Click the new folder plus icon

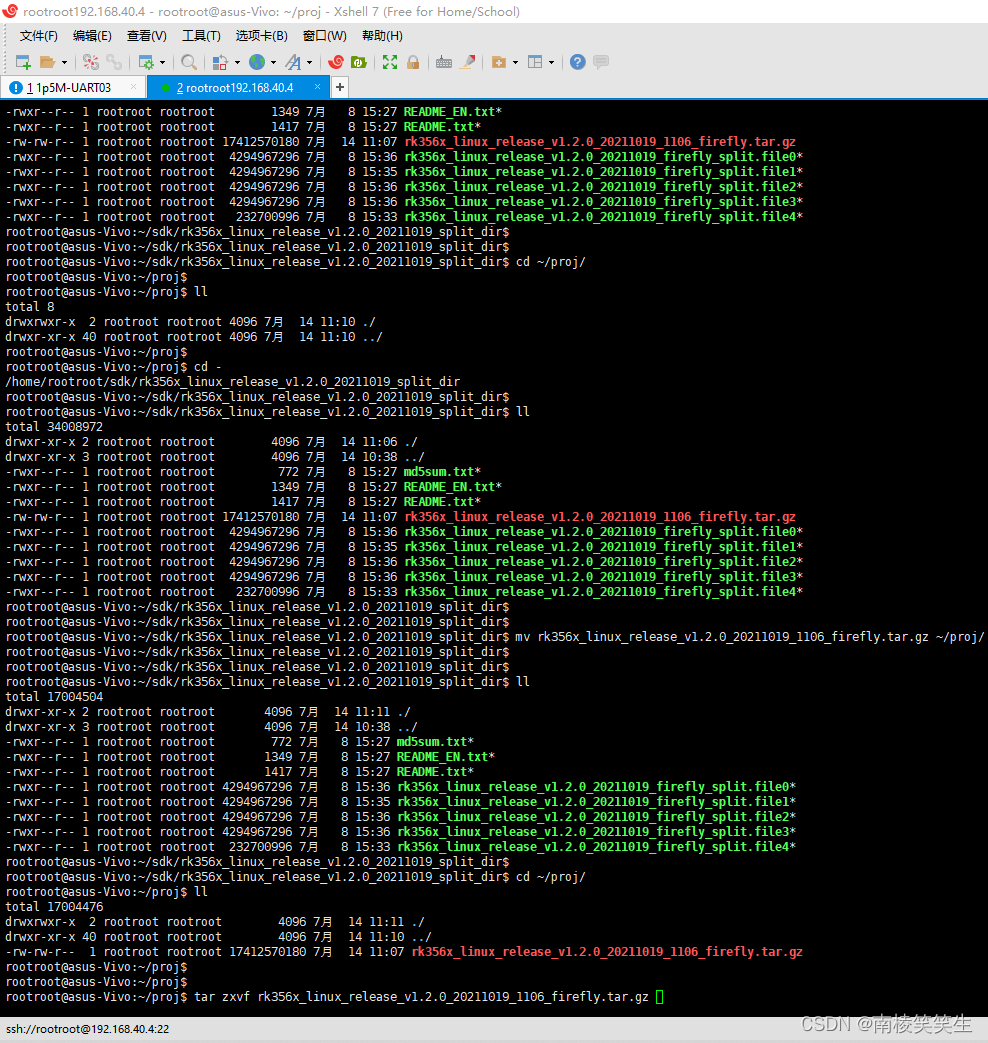tap(499, 63)
